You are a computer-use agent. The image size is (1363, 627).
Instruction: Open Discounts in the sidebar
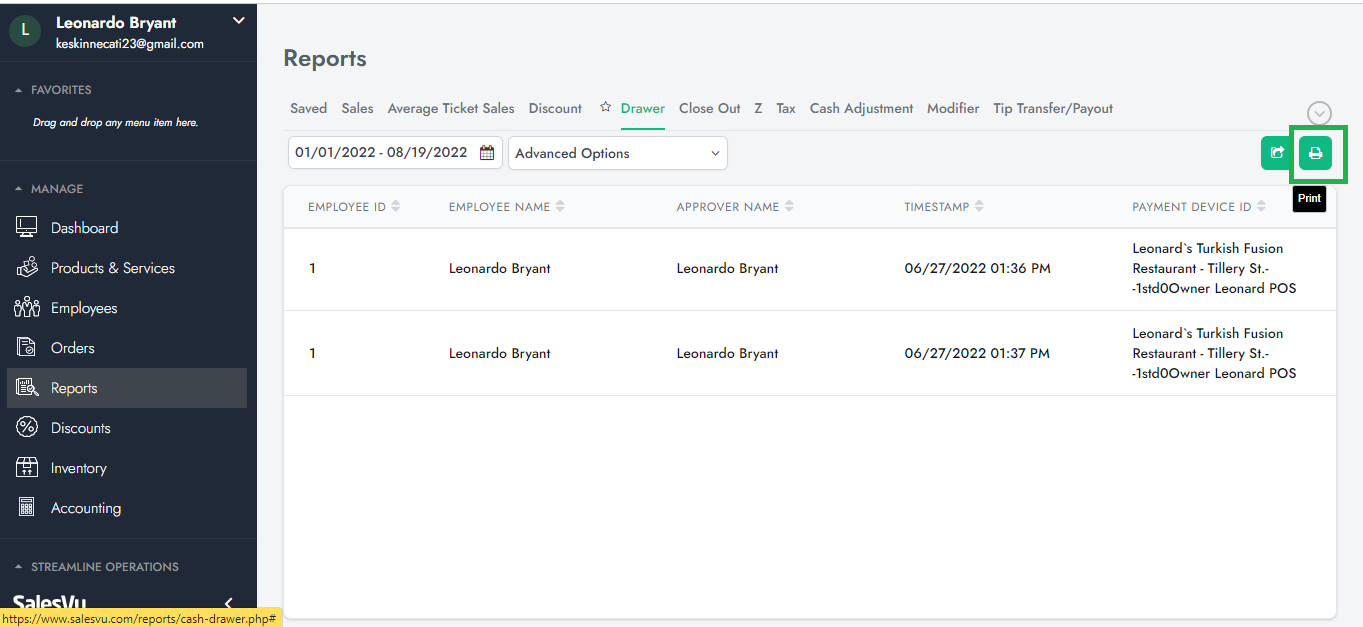click(x=80, y=428)
